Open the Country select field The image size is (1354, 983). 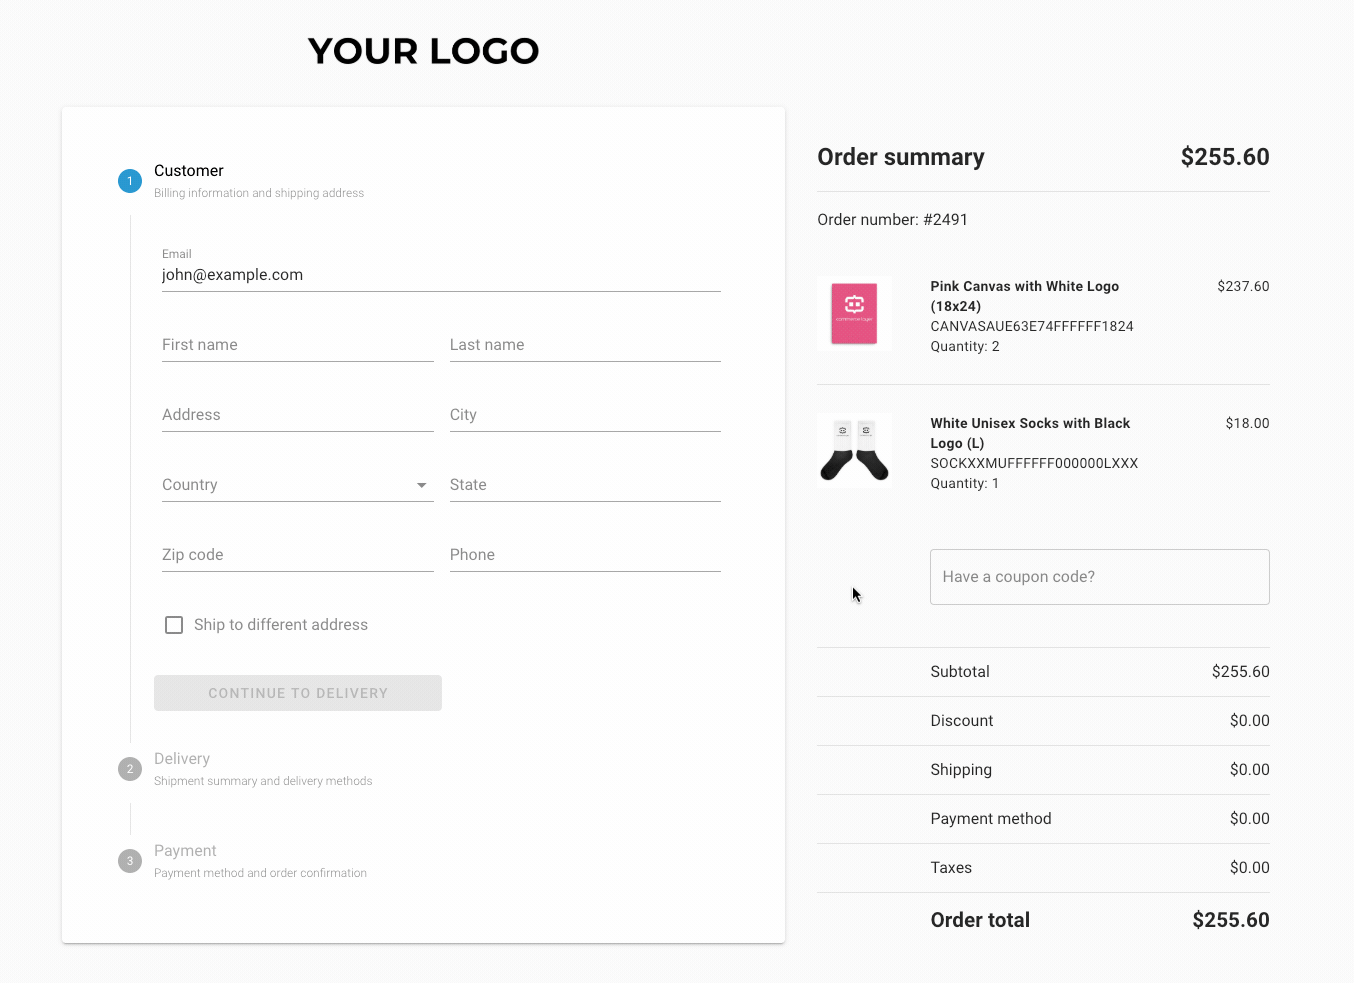(x=298, y=485)
